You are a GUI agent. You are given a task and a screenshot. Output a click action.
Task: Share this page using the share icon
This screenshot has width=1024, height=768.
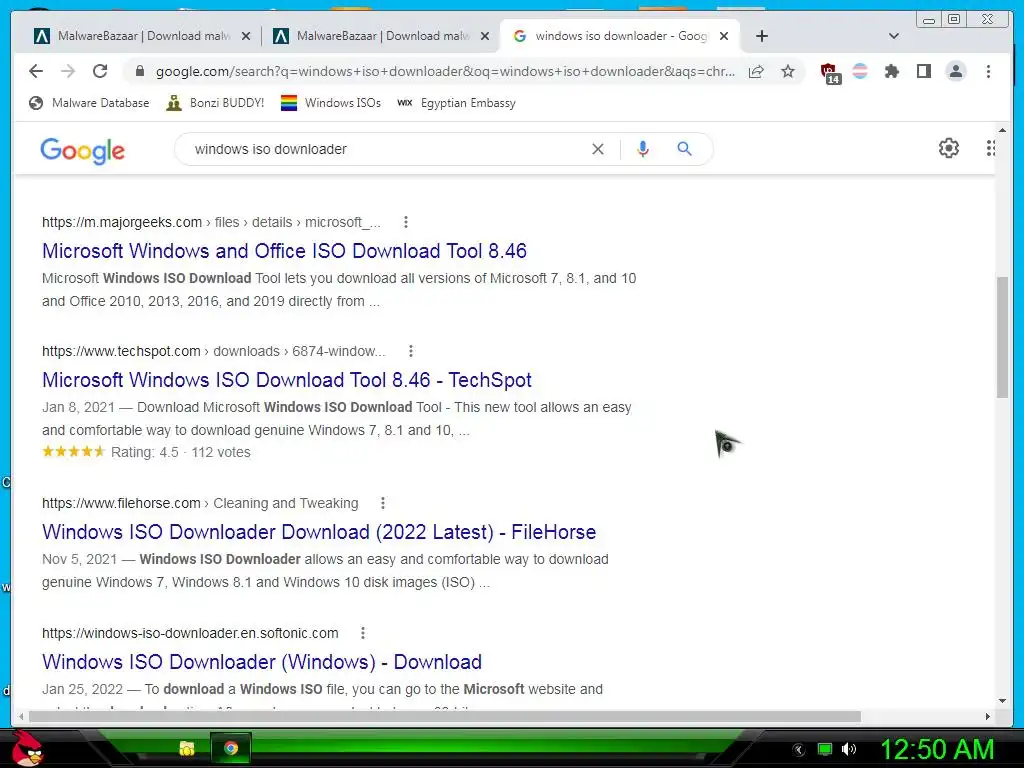coord(756,71)
